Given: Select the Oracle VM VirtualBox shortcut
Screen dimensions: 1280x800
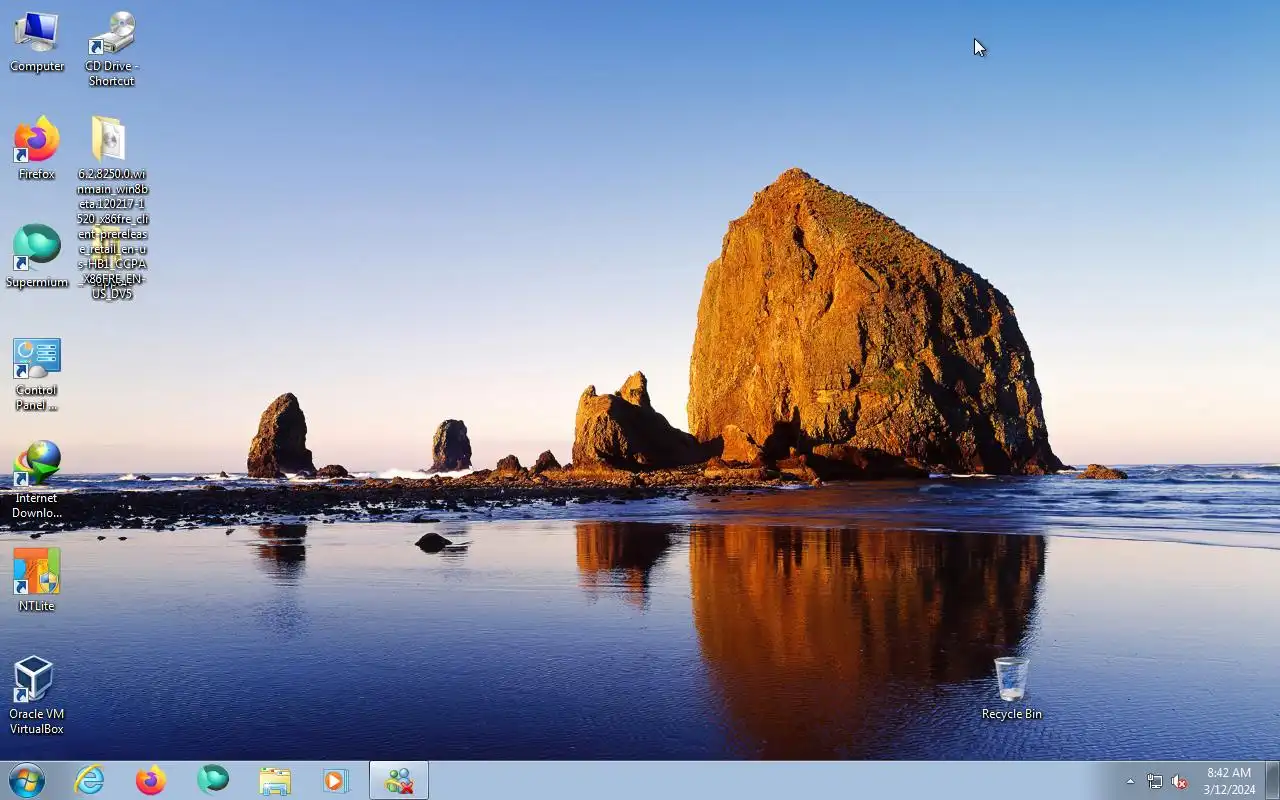Looking at the screenshot, I should point(37,696).
